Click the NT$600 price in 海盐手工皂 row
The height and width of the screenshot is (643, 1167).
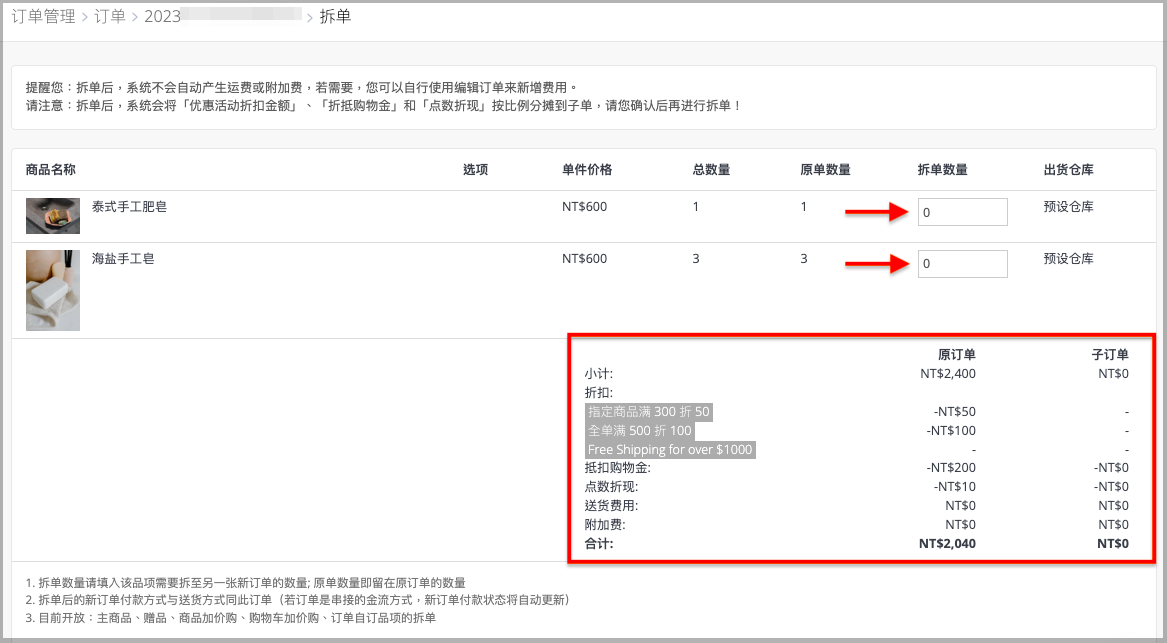pyautogui.click(x=584, y=259)
